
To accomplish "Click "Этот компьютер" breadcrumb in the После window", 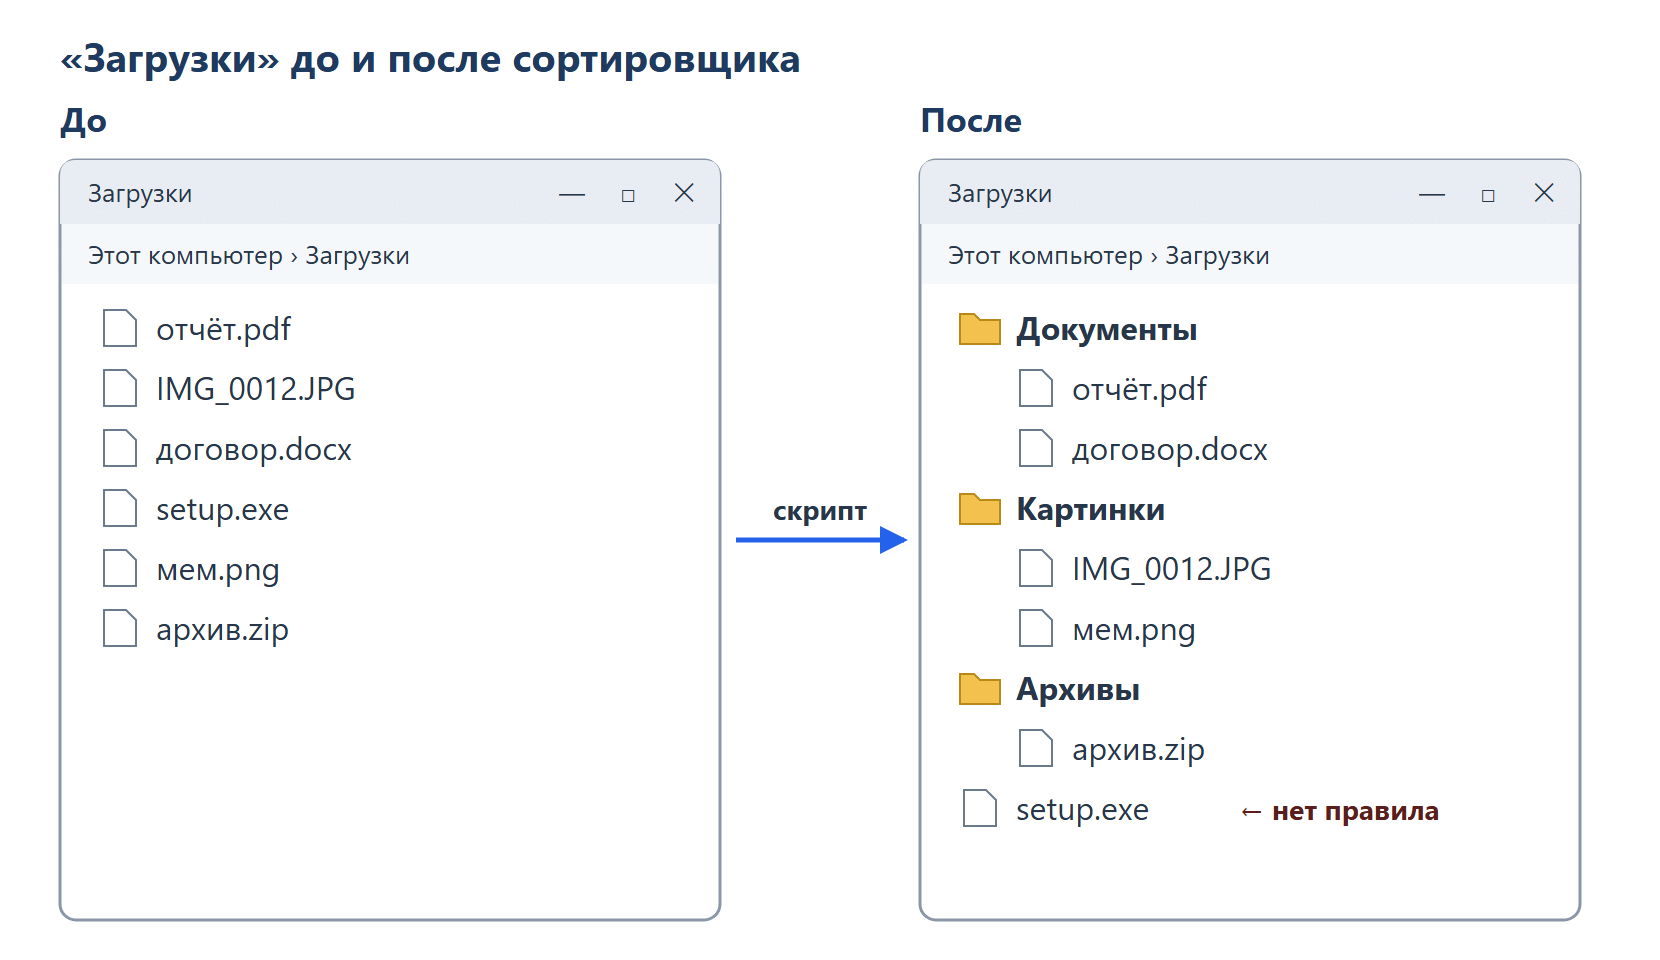I will 1045,256.
